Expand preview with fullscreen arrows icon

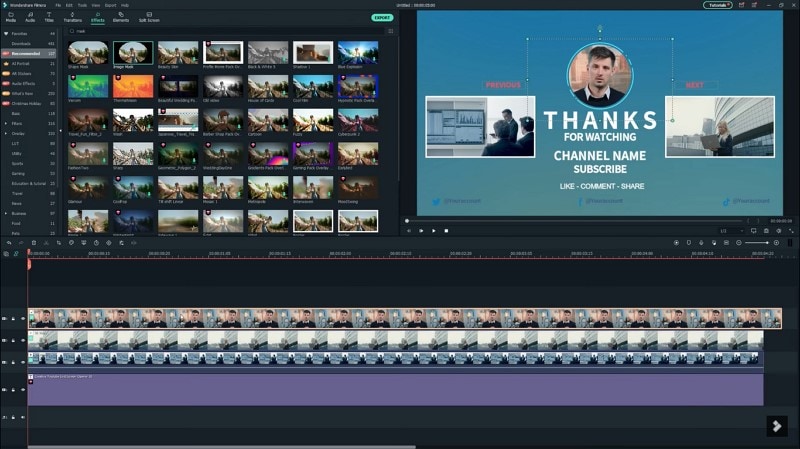[791, 231]
